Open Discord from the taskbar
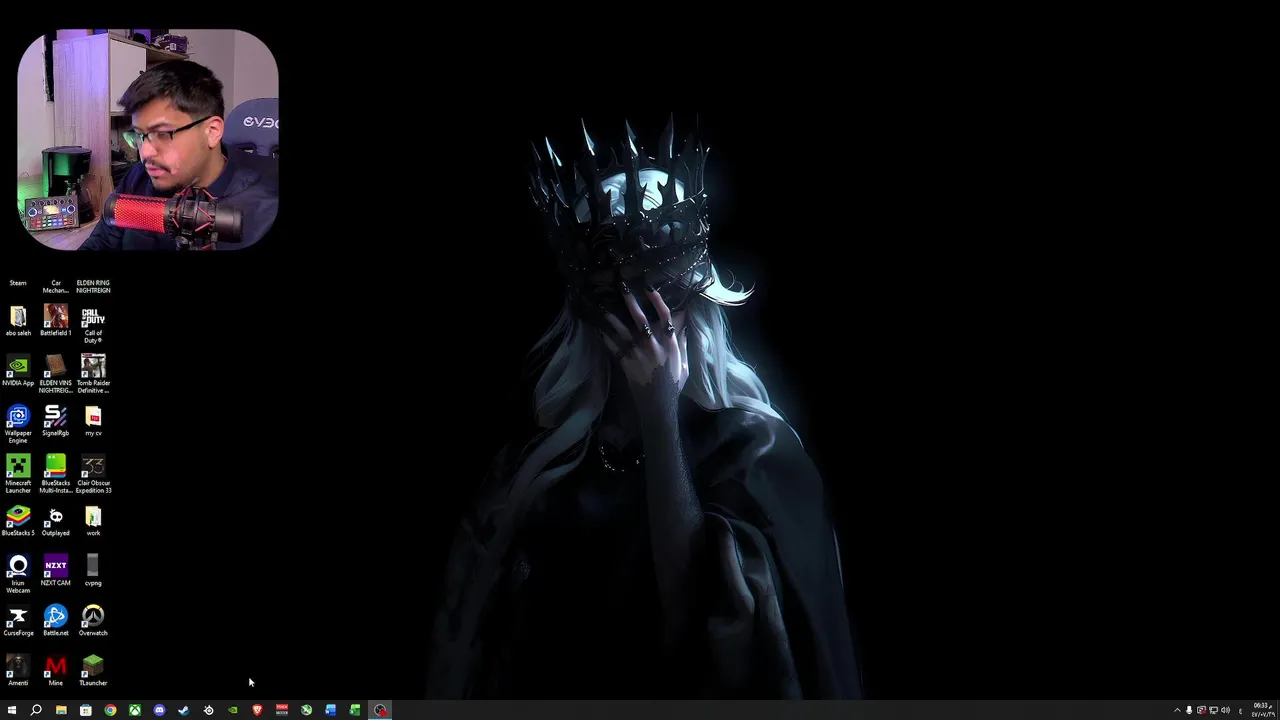Image resolution: width=1280 pixels, height=720 pixels. click(x=159, y=710)
